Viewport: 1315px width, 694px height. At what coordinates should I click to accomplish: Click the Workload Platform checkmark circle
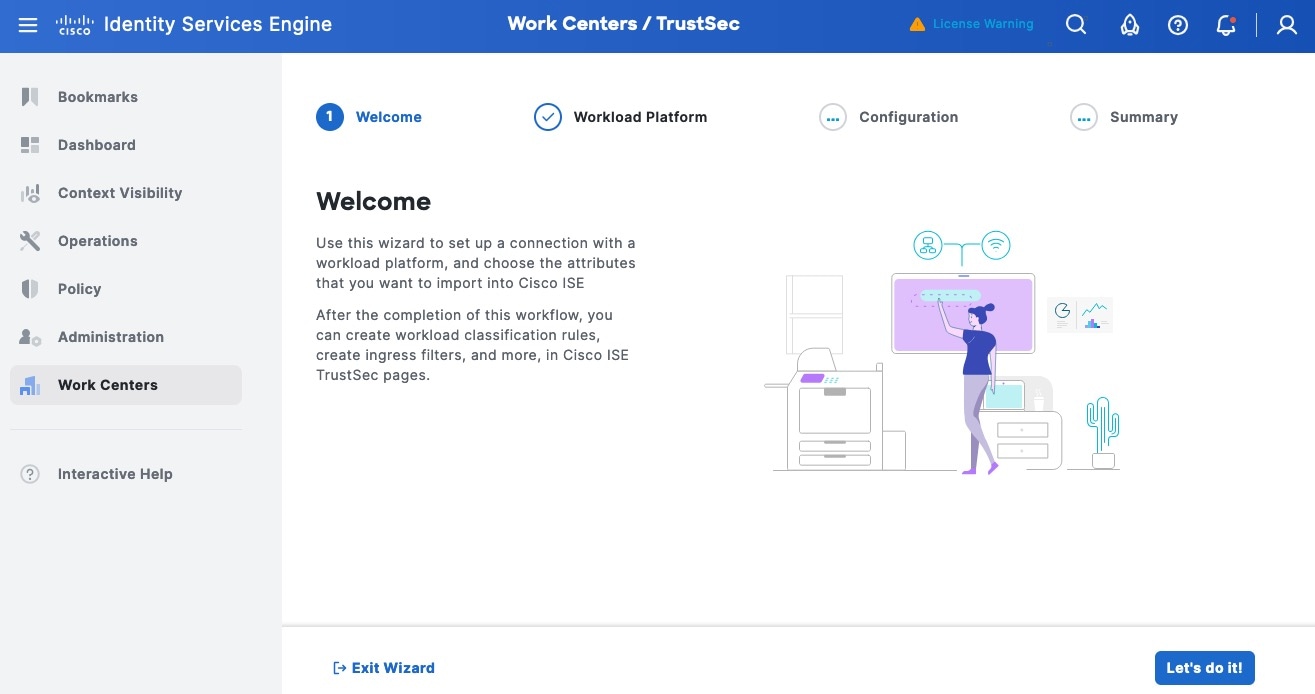click(x=548, y=117)
